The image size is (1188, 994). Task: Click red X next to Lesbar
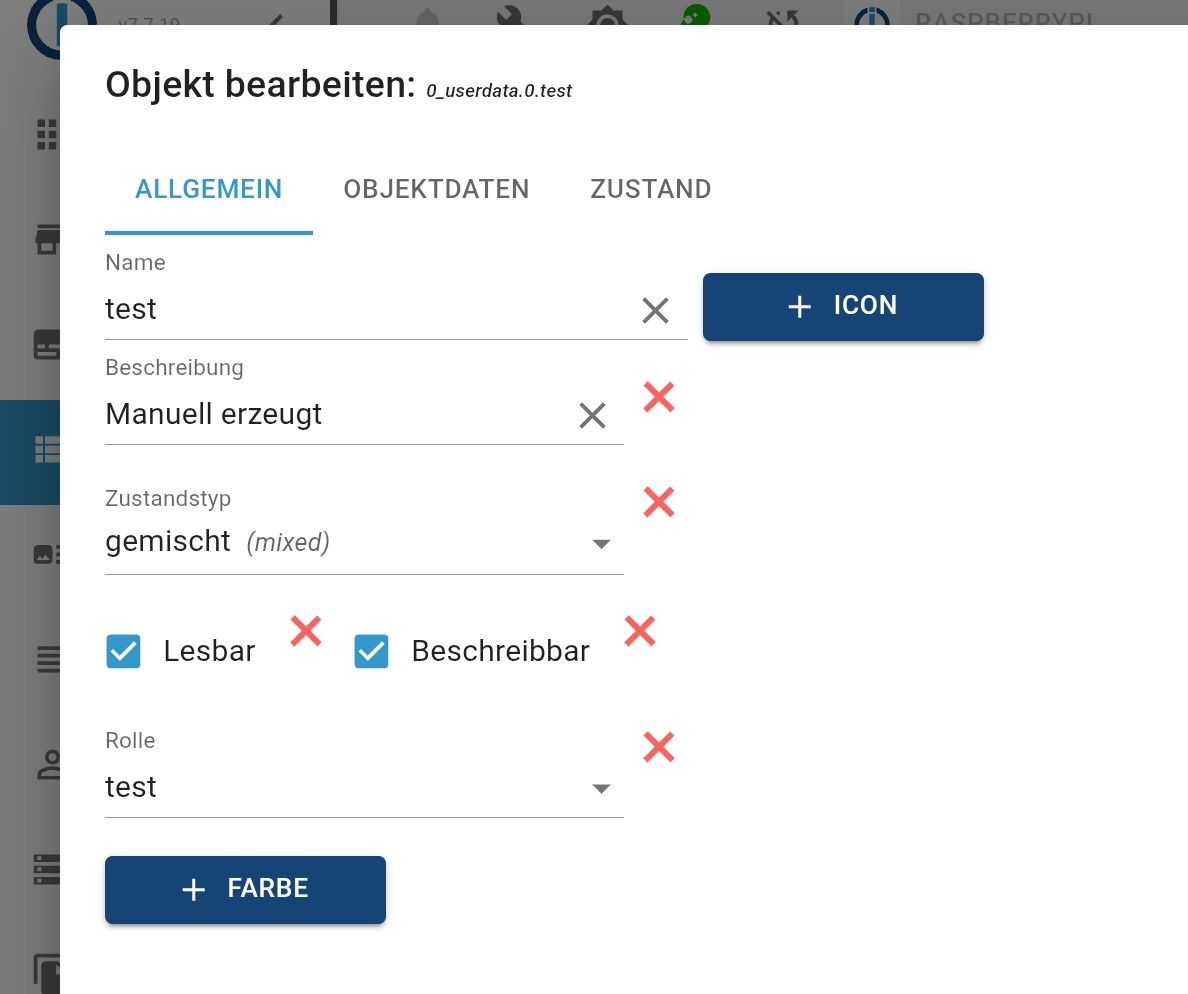coord(306,631)
